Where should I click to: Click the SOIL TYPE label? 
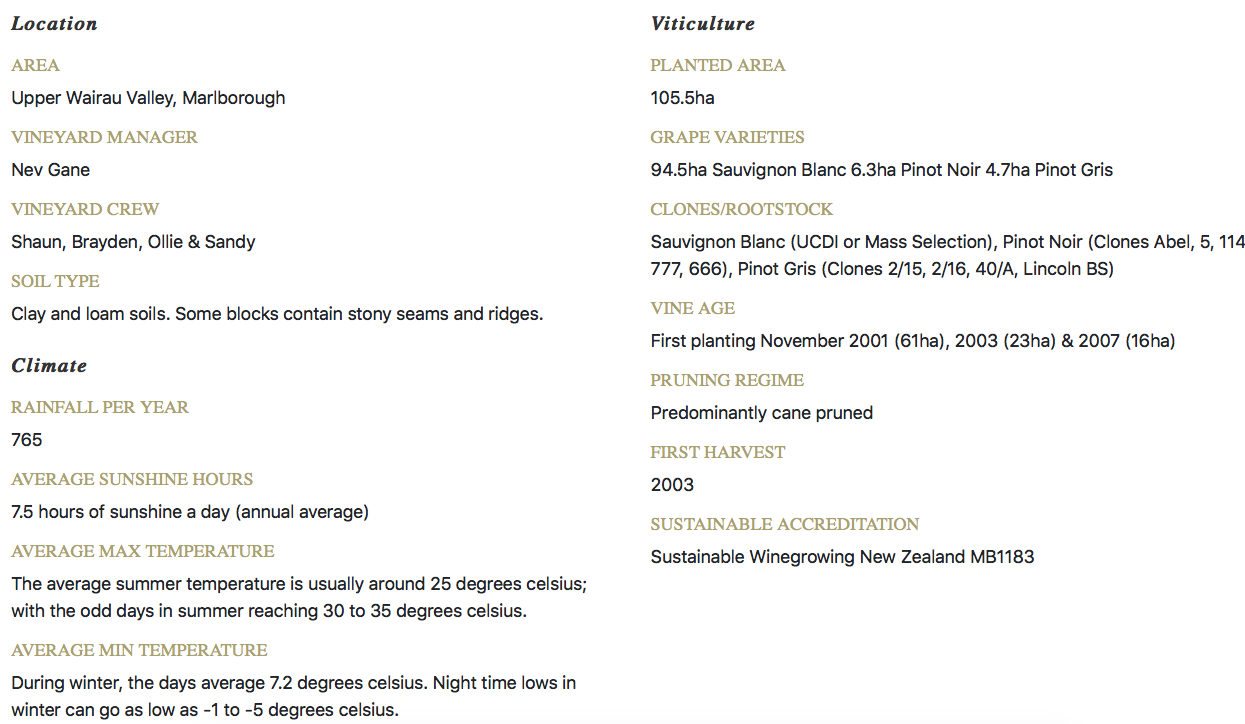point(56,282)
